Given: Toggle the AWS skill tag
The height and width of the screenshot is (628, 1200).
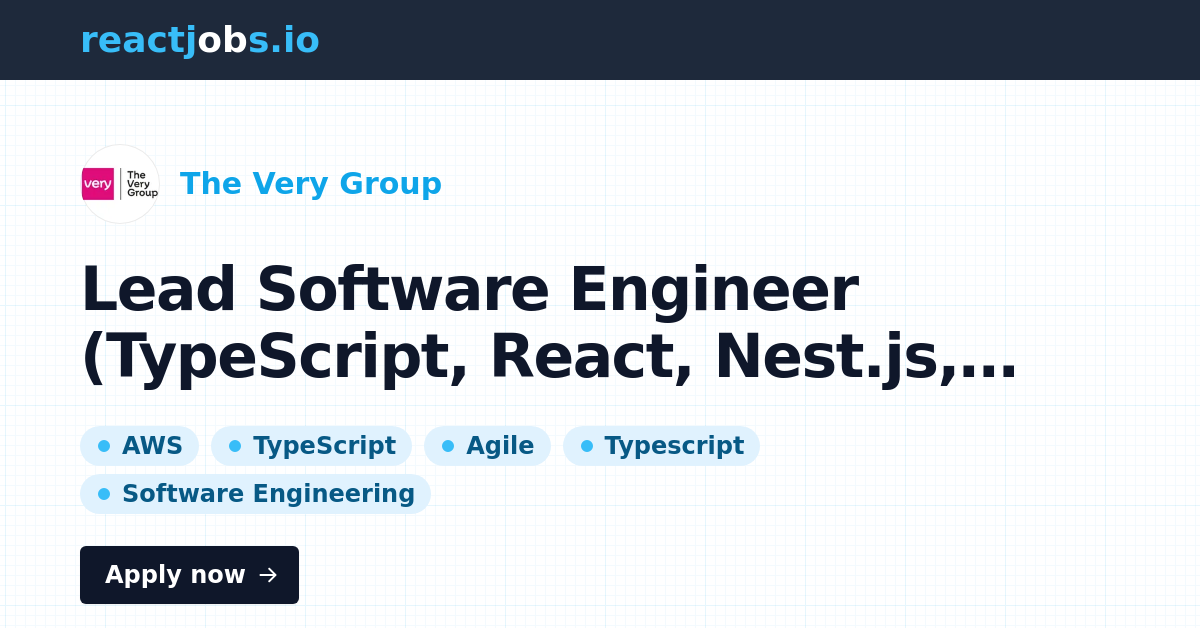Looking at the screenshot, I should [x=140, y=446].
